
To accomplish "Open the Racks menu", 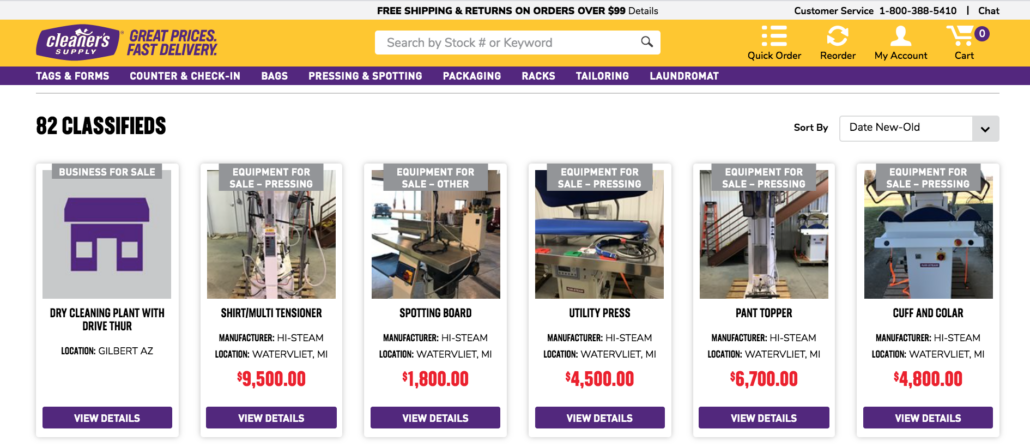I will click(538, 76).
